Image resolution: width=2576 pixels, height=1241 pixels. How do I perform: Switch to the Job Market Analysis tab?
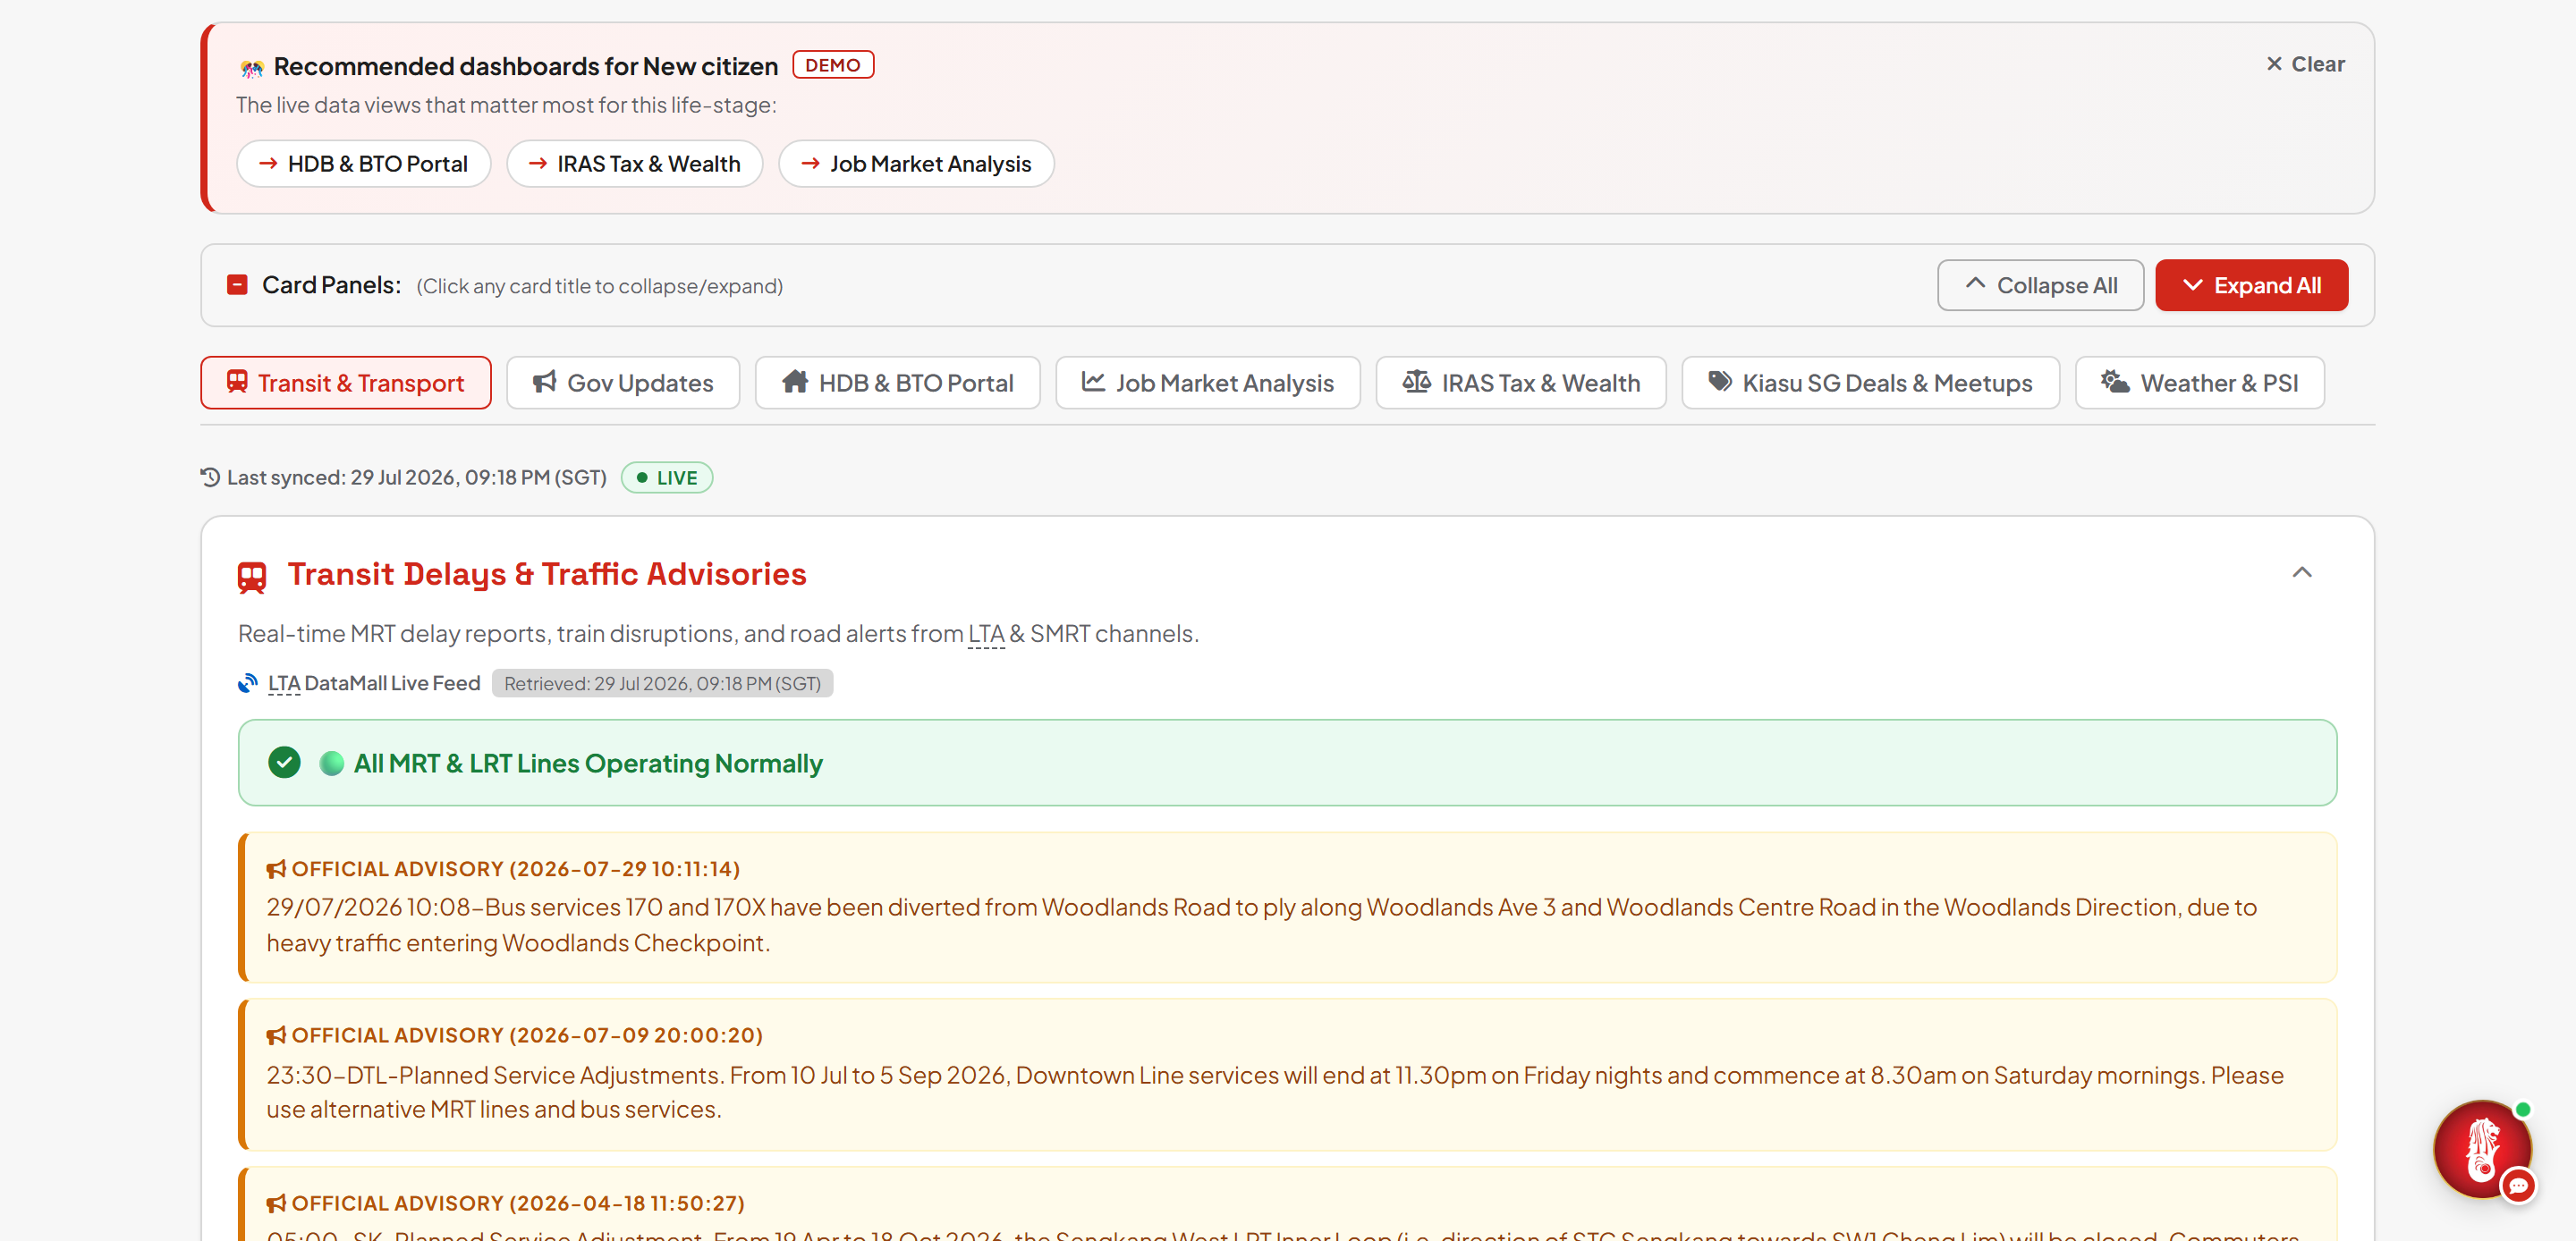coord(1207,382)
